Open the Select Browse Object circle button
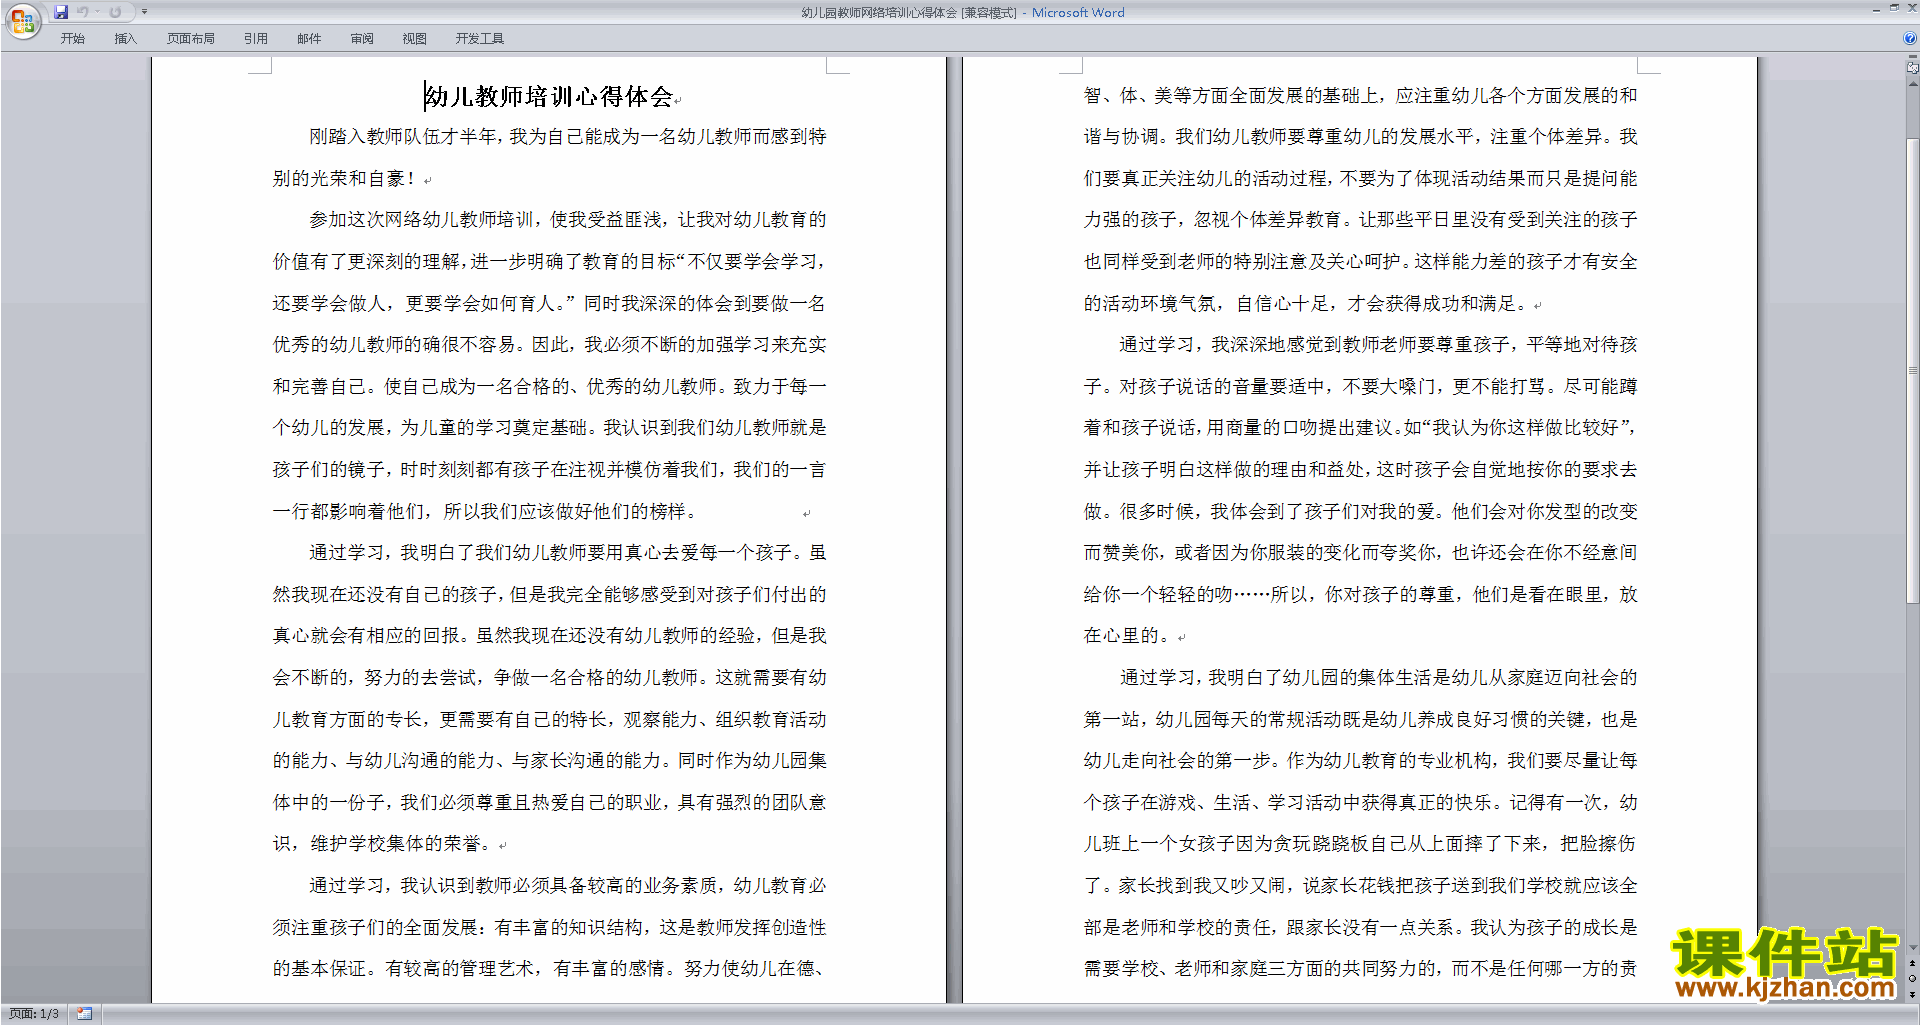This screenshot has width=1920, height=1025. 1913,979
